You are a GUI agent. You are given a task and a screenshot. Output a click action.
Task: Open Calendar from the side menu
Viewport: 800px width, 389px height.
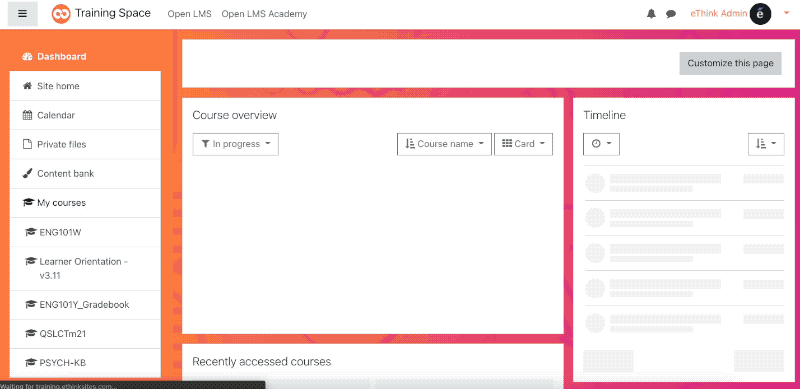85,115
